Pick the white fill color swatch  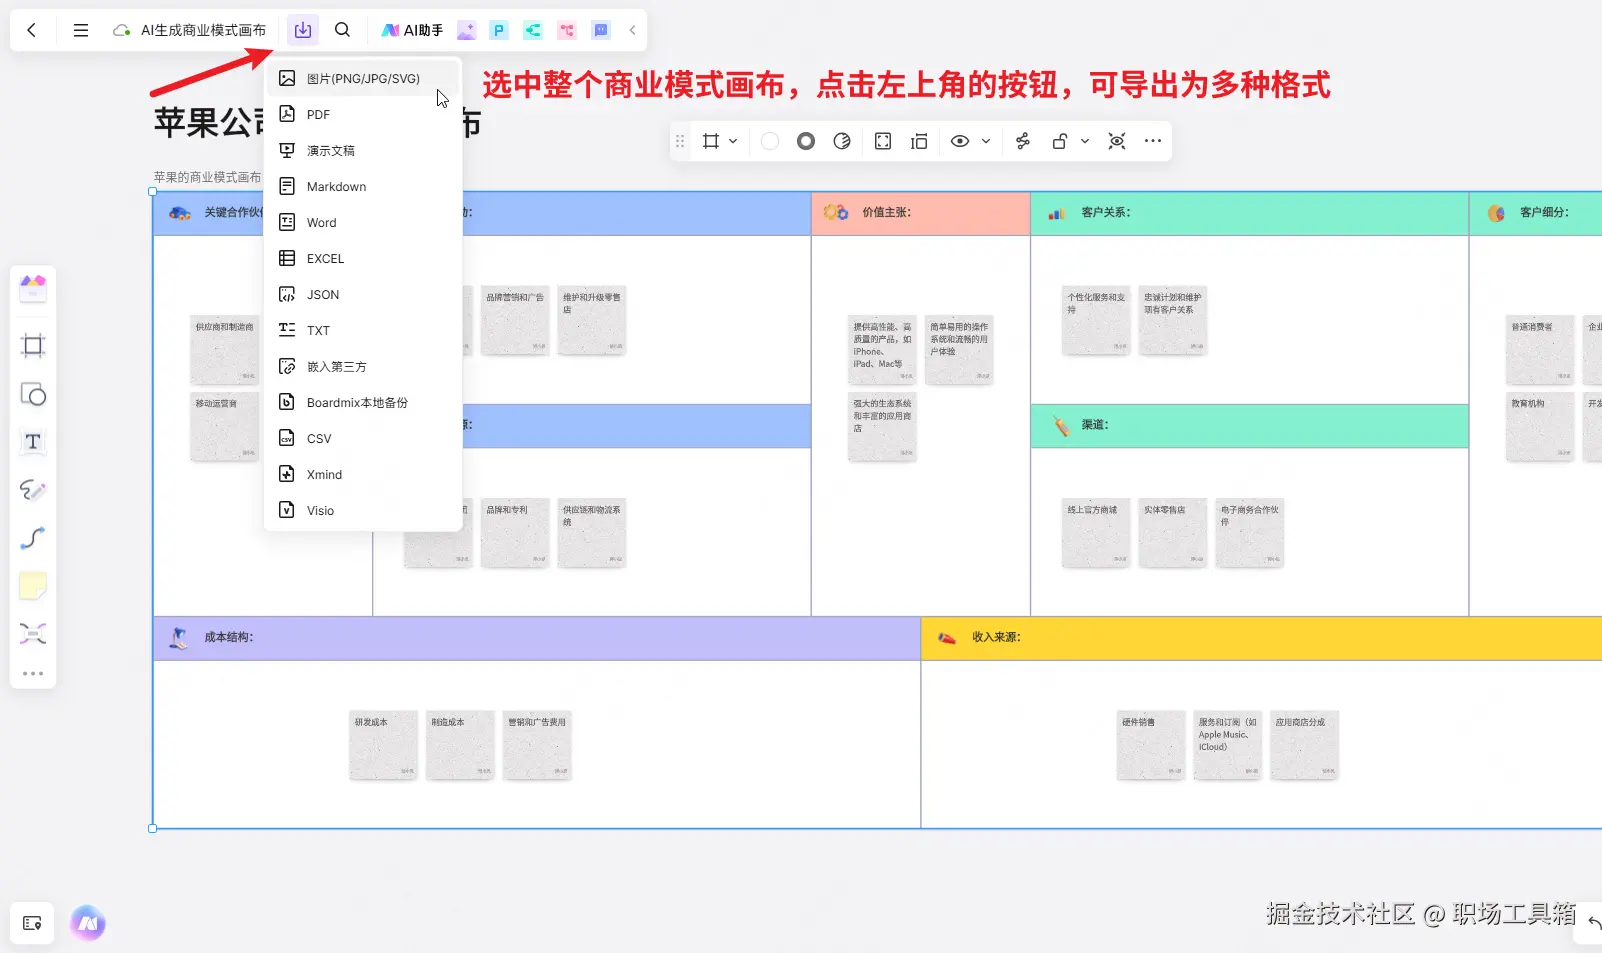click(x=770, y=141)
